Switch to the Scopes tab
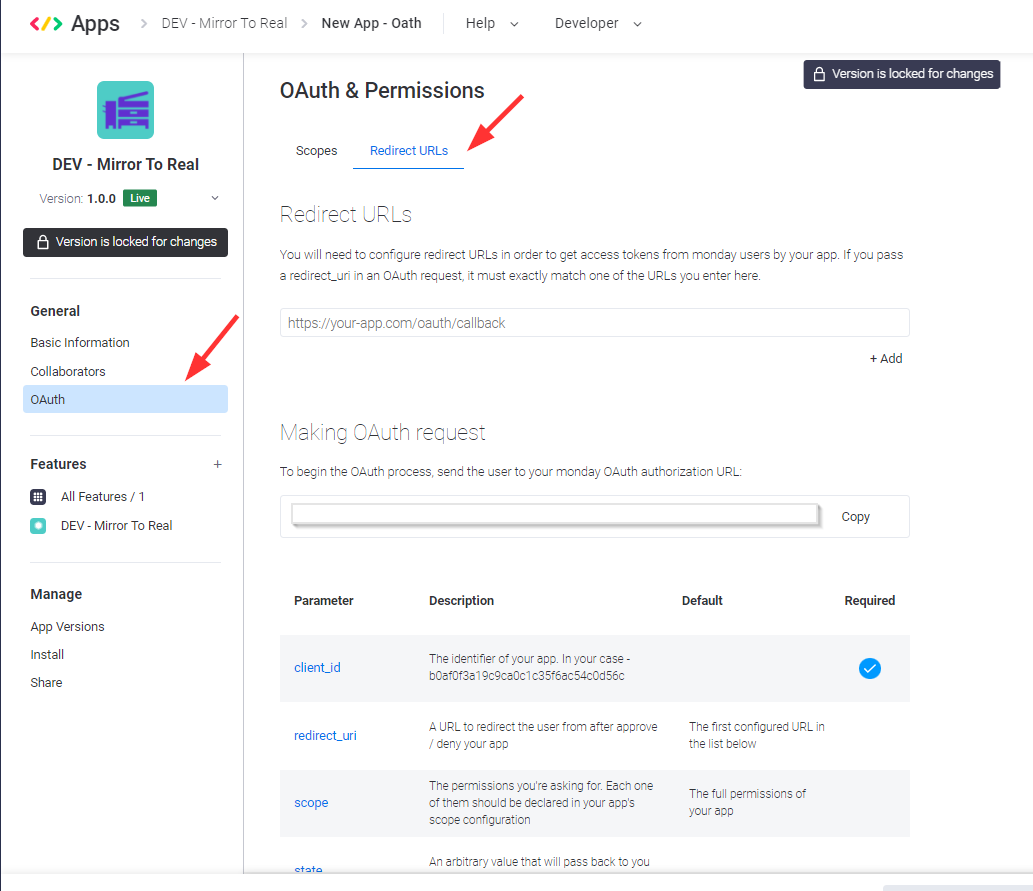Viewport: 1033px width, 891px height. (316, 151)
